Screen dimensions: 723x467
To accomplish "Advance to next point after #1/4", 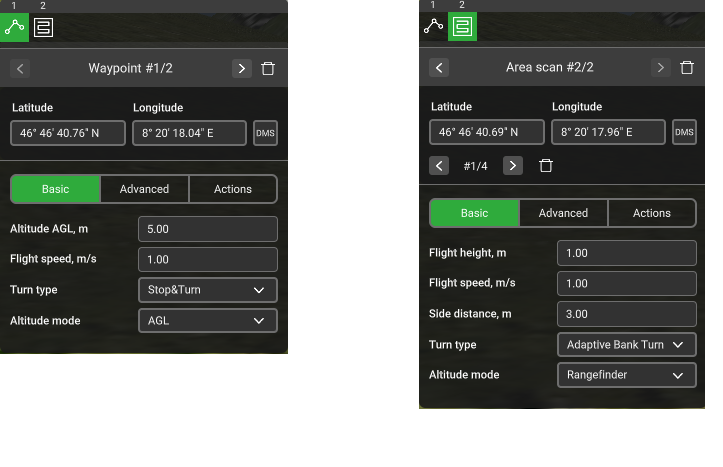I will tap(512, 166).
